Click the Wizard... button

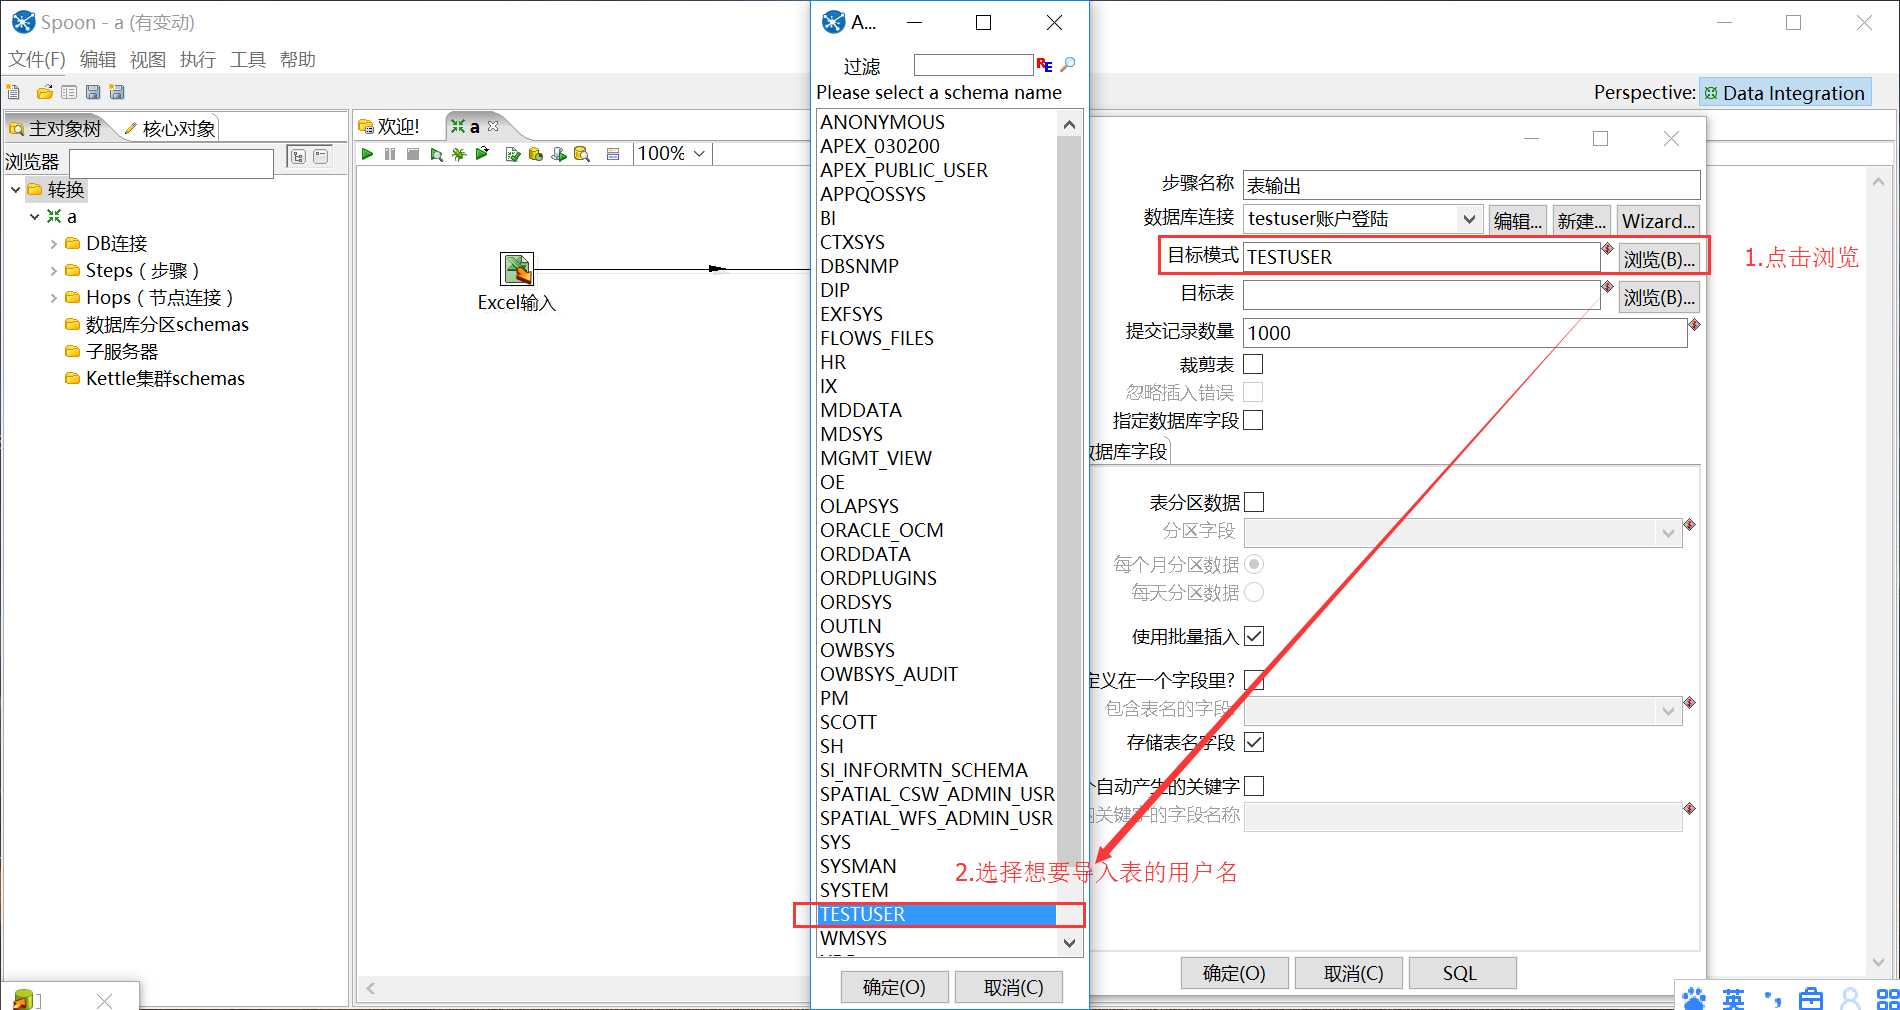[1658, 220]
